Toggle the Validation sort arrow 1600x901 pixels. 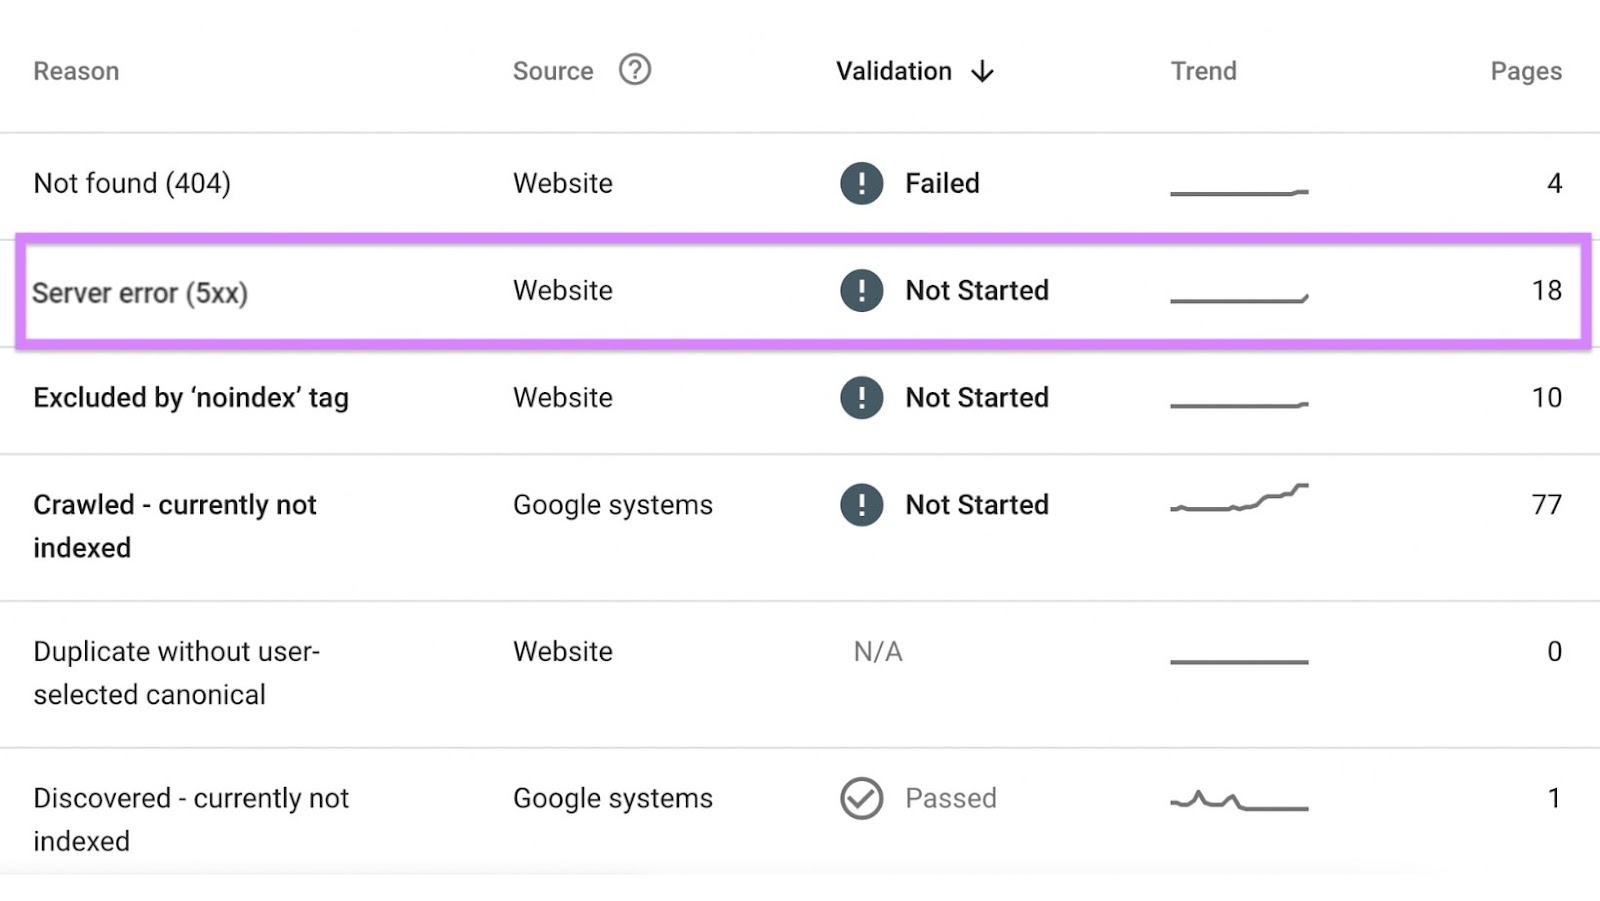point(983,71)
